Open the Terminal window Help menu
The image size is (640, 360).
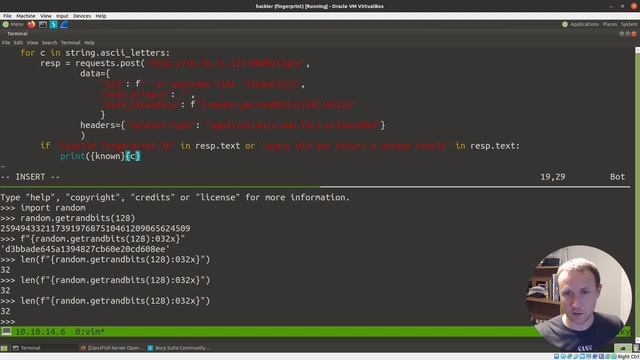coord(89,42)
